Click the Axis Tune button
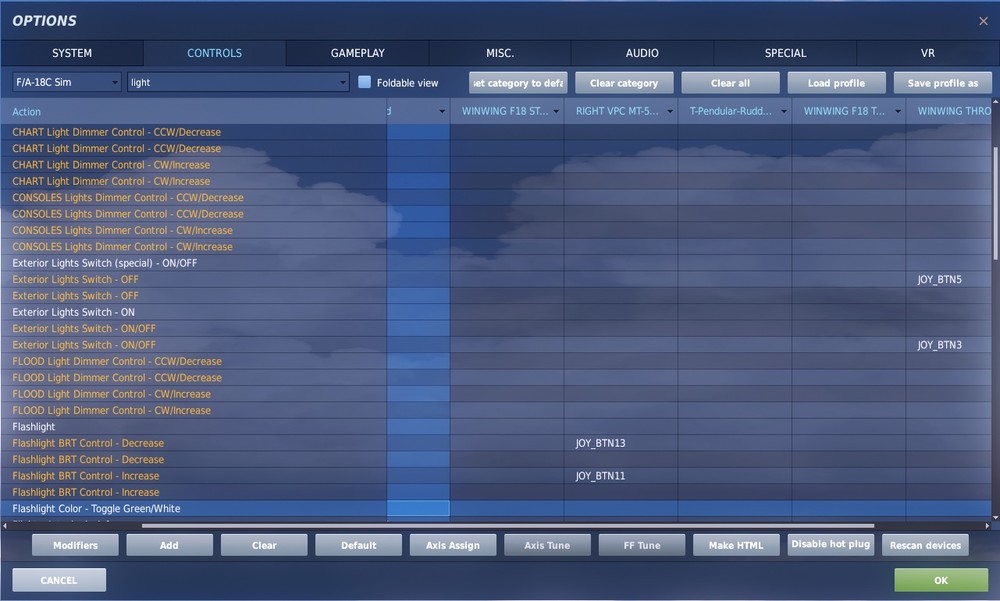 [x=547, y=545]
